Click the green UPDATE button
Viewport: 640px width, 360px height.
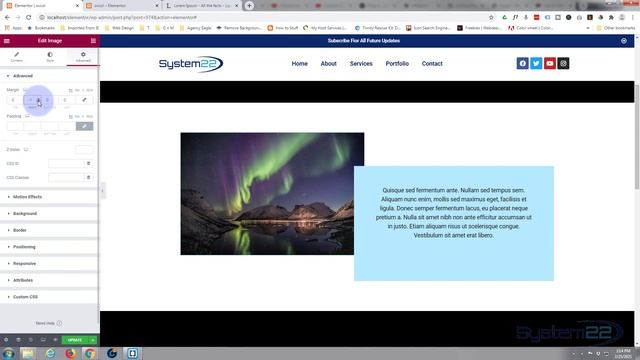75,340
